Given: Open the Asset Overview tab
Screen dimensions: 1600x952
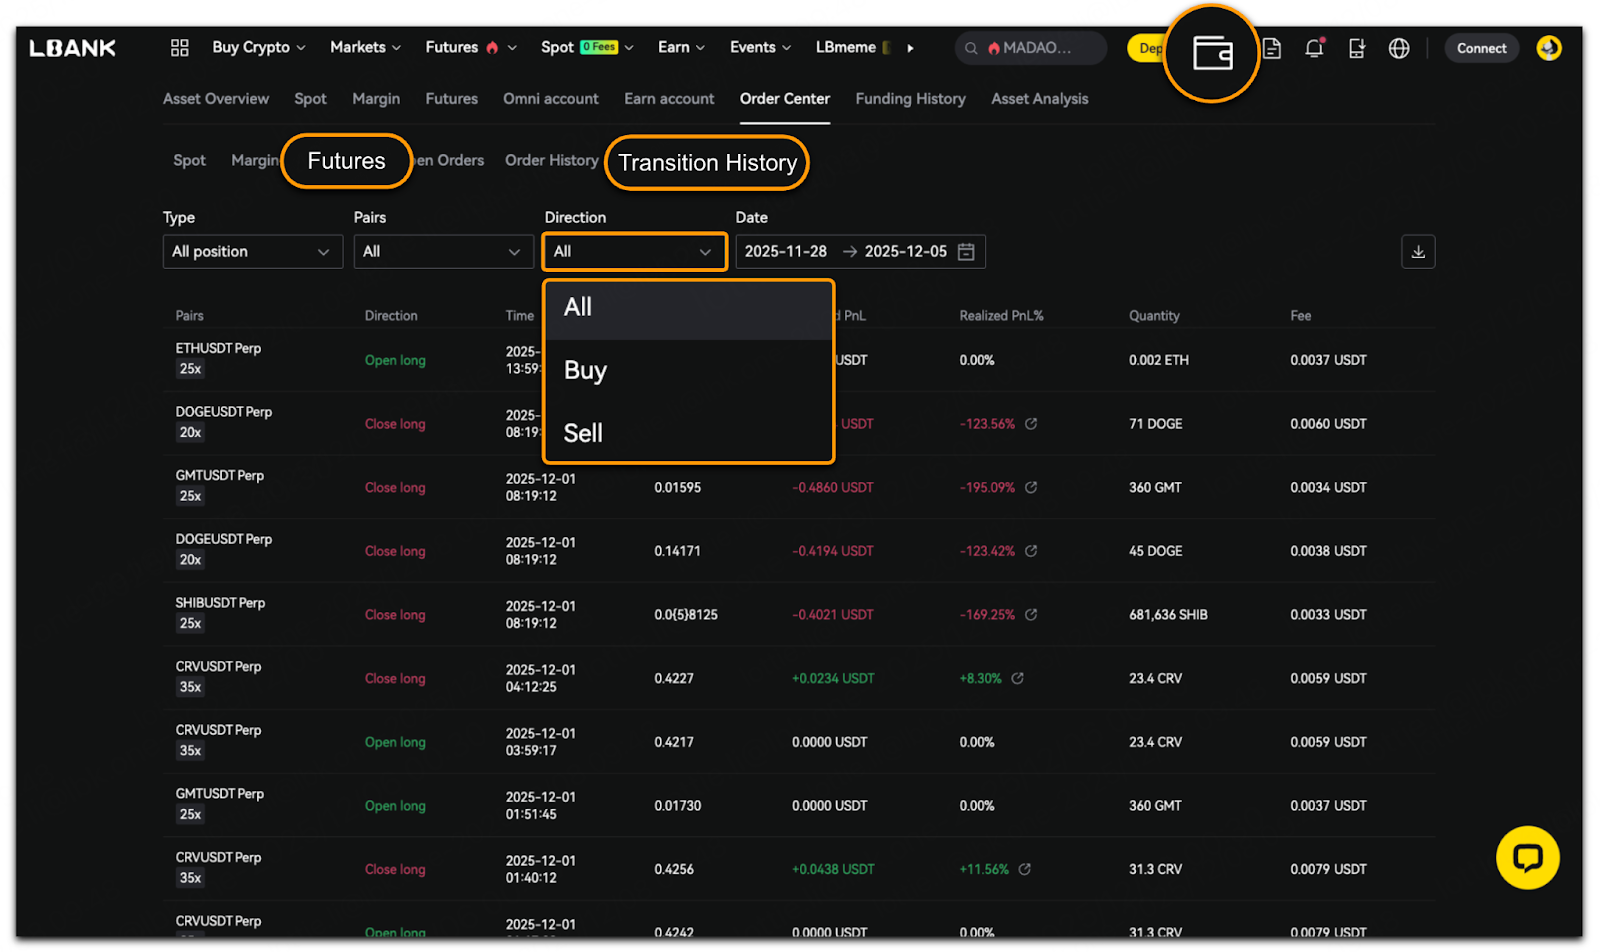Looking at the screenshot, I should point(216,99).
